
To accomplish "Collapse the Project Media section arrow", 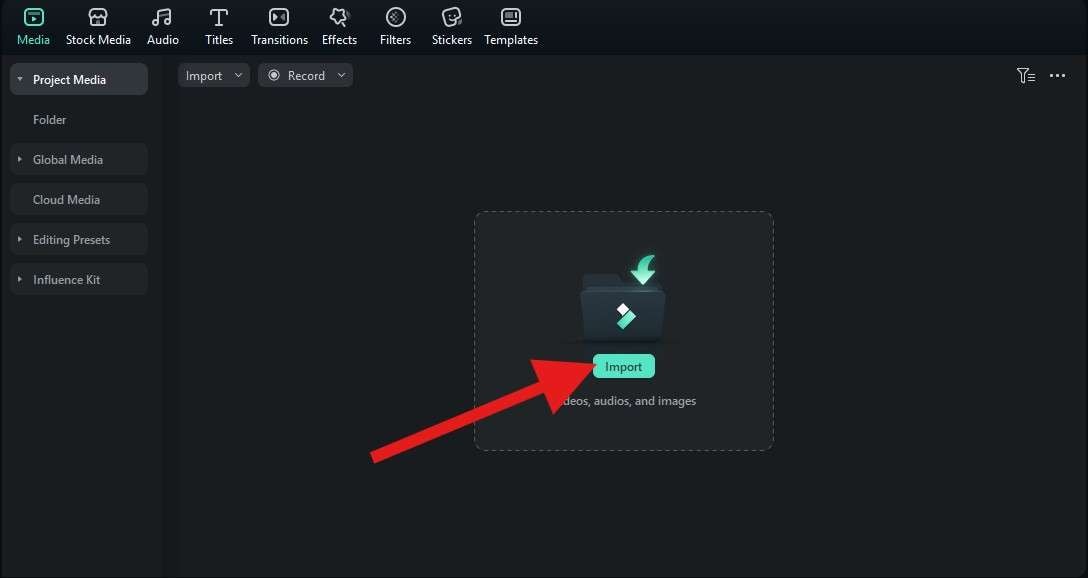I will (x=19, y=79).
